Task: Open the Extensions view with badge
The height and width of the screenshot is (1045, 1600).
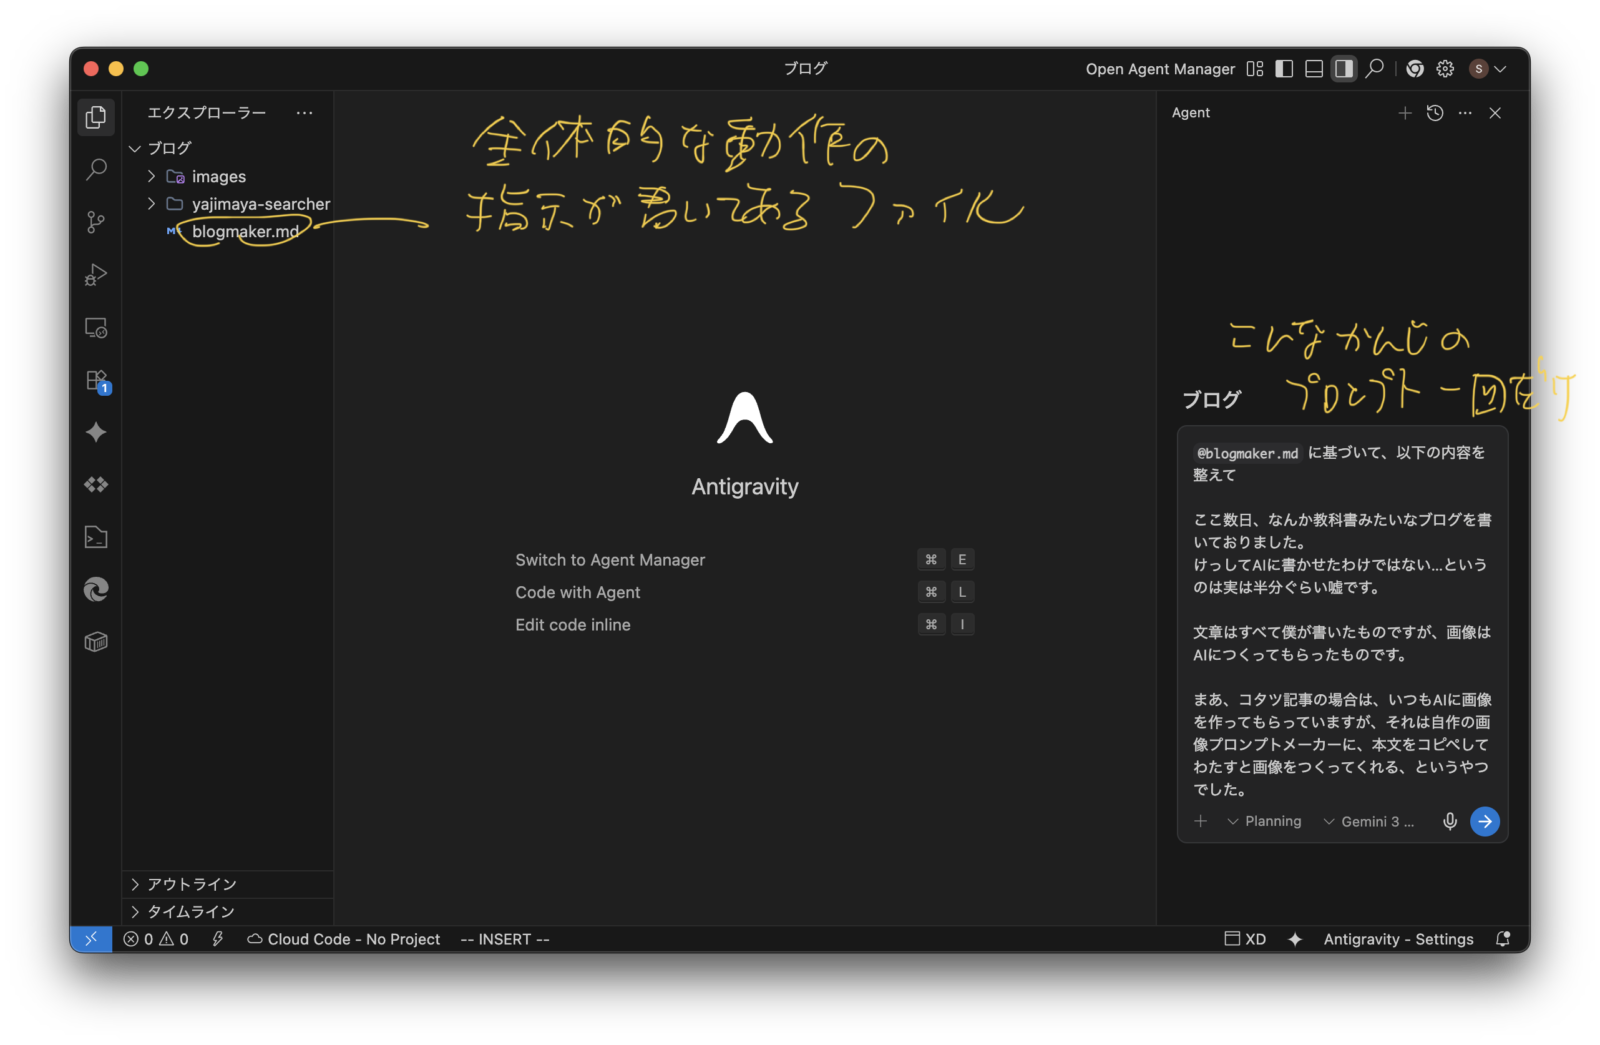Action: (96, 381)
